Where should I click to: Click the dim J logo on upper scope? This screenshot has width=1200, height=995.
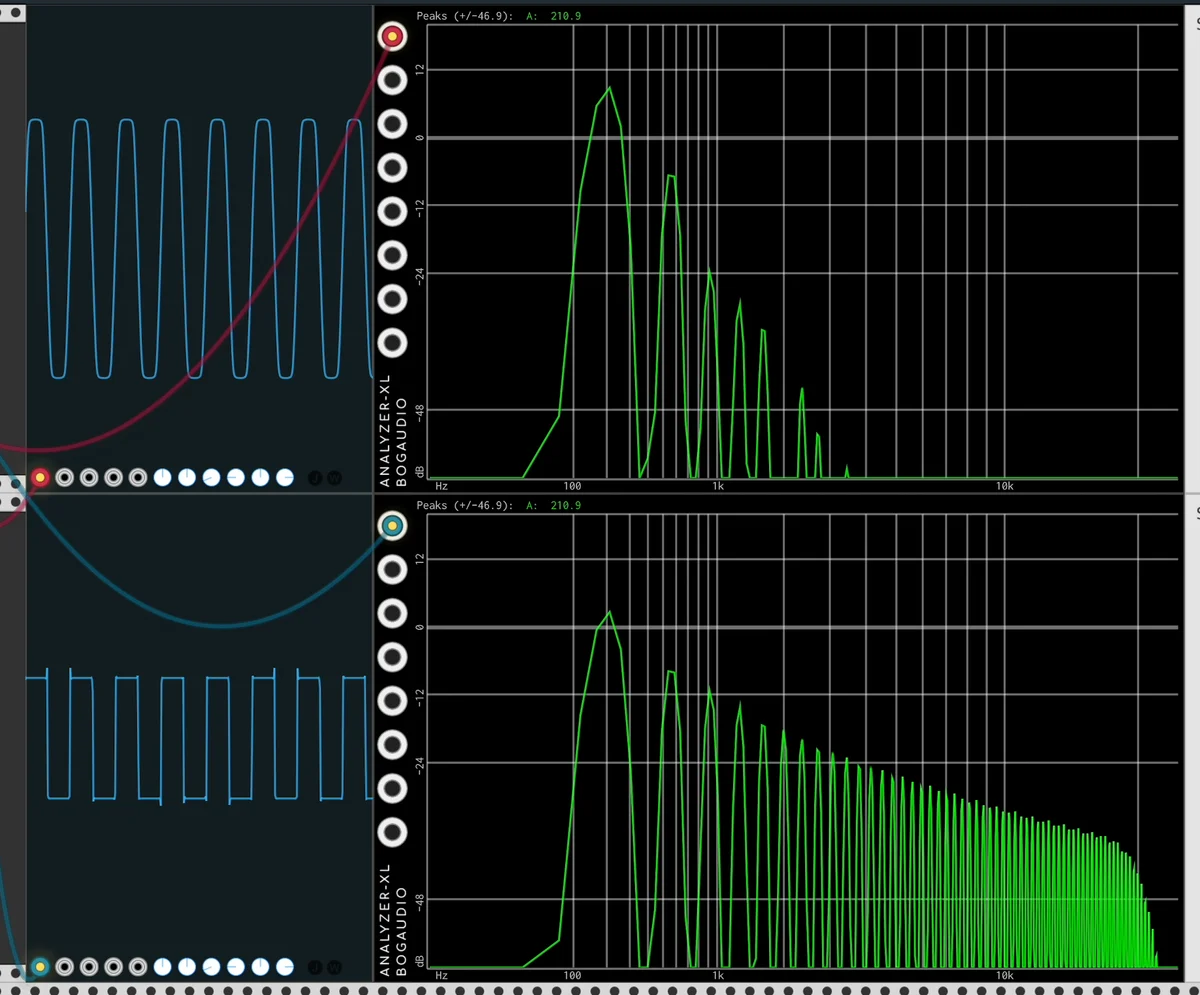[x=315, y=478]
